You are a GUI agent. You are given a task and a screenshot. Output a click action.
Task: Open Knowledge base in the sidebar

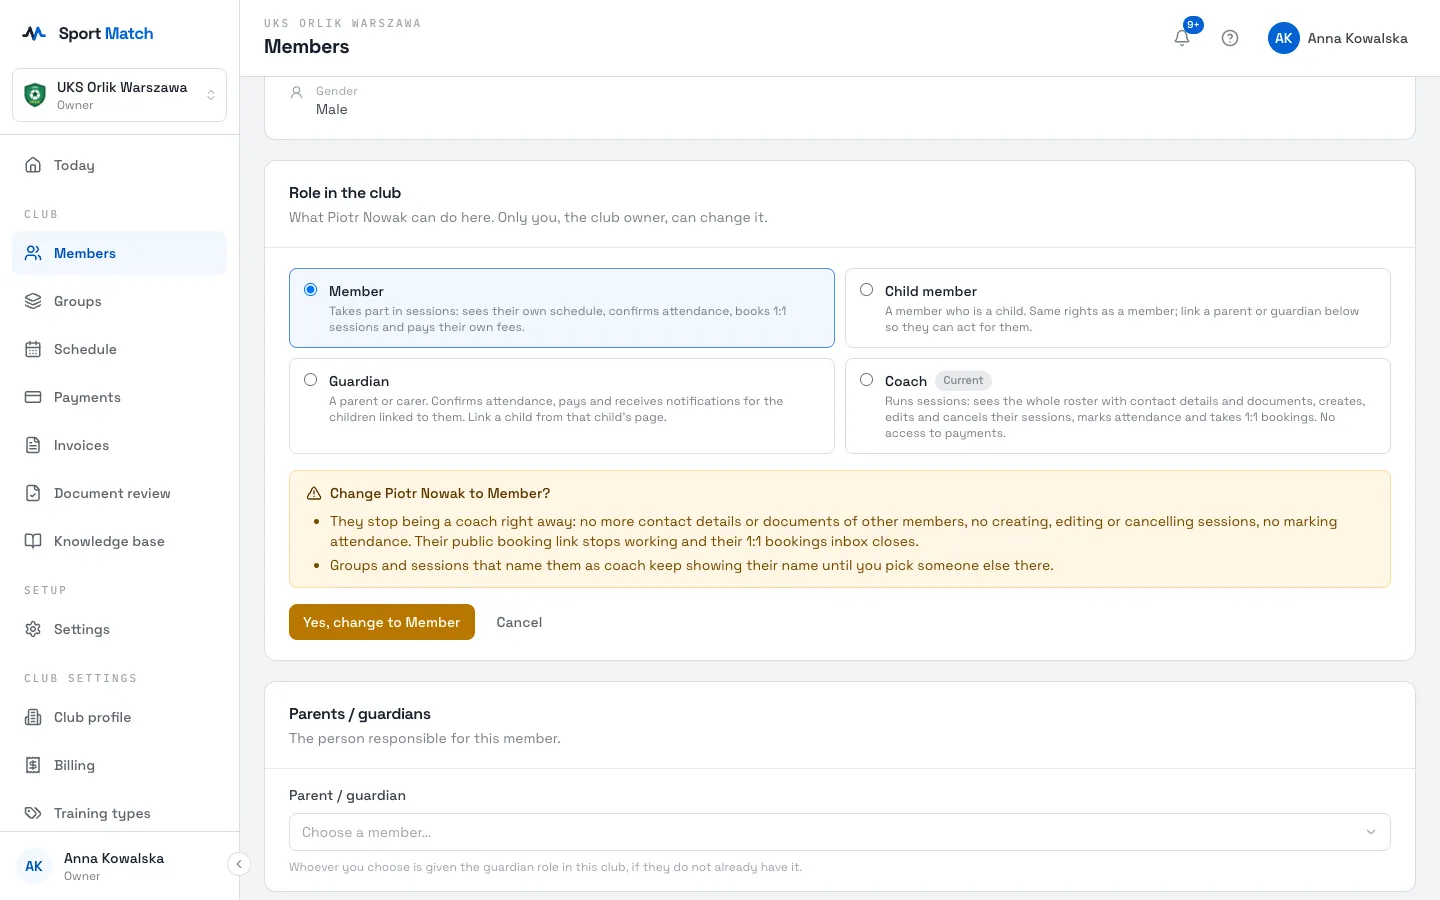tap(119, 541)
